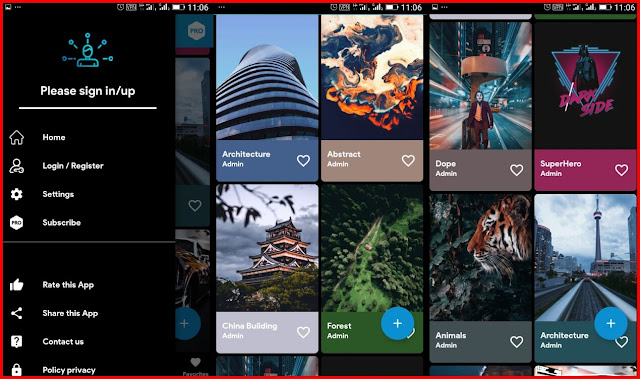The height and width of the screenshot is (379, 640).
Task: Open the Architecture image with the CN Tower
Action: [585, 257]
